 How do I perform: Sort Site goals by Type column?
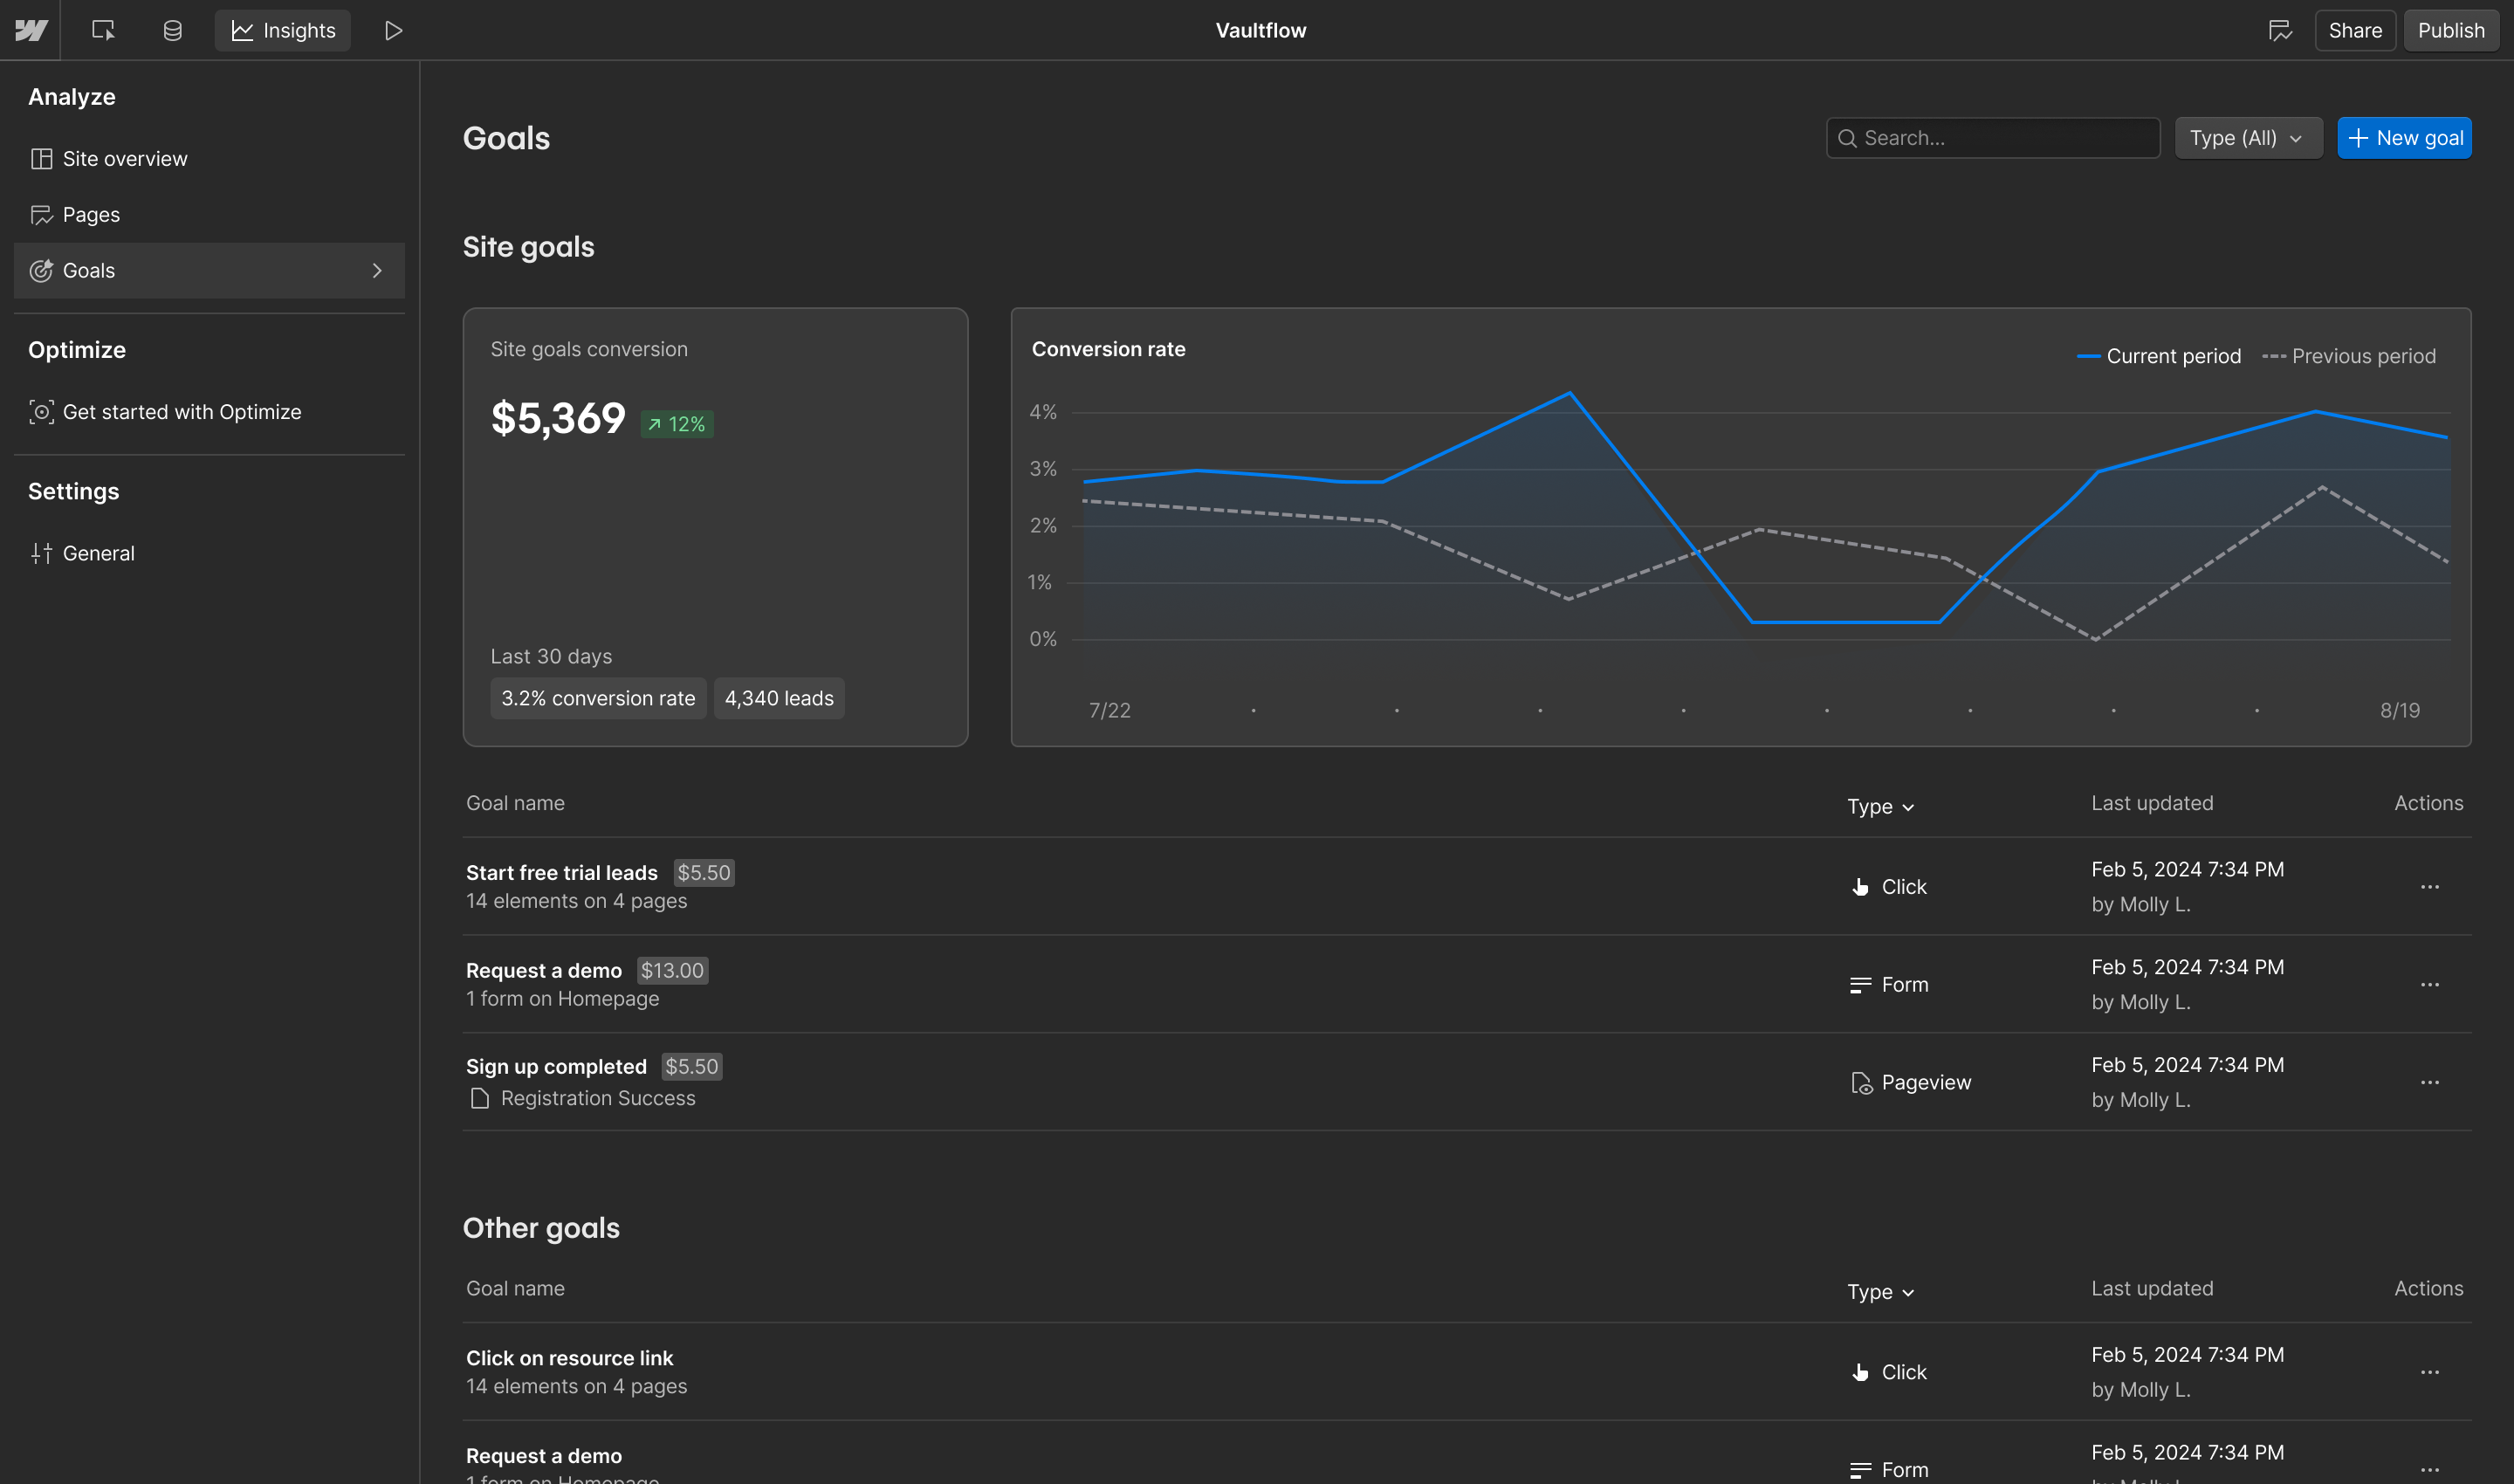(1880, 806)
